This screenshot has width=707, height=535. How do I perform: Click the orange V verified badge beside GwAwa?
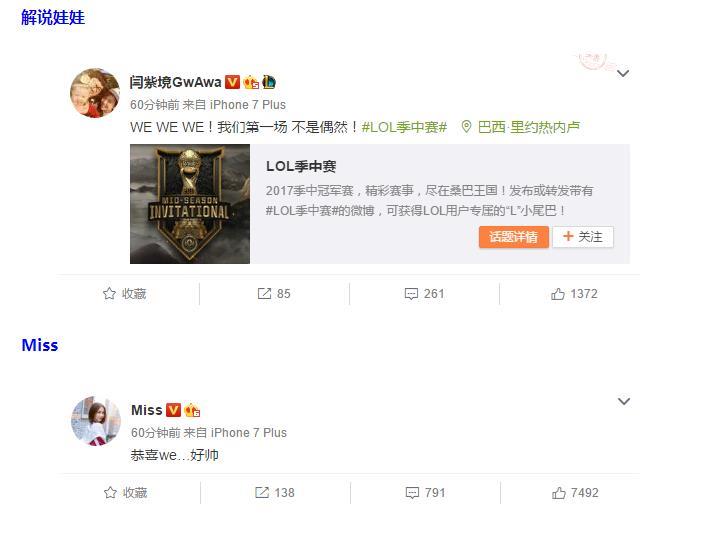click(232, 82)
